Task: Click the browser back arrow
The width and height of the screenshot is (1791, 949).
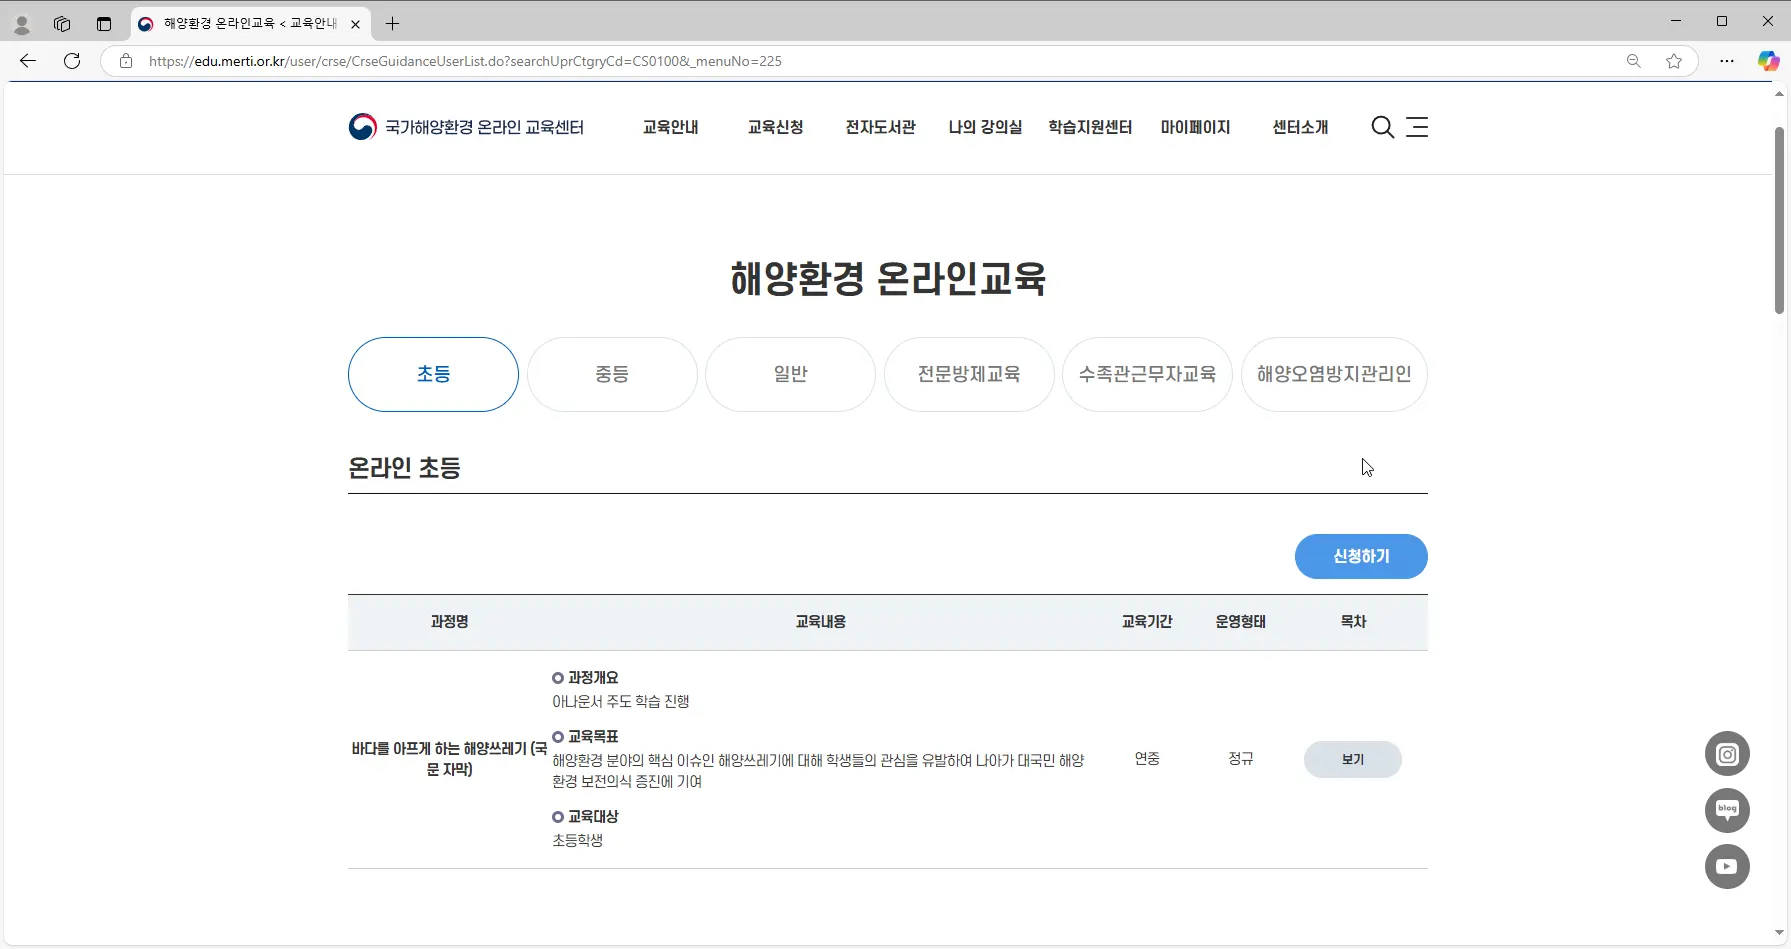Action: pos(28,61)
